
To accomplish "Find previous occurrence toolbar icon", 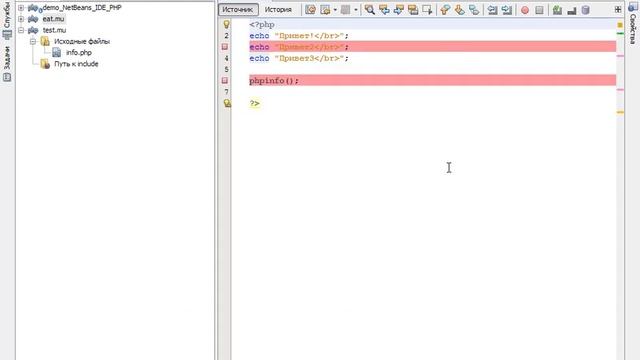I will click(384, 10).
